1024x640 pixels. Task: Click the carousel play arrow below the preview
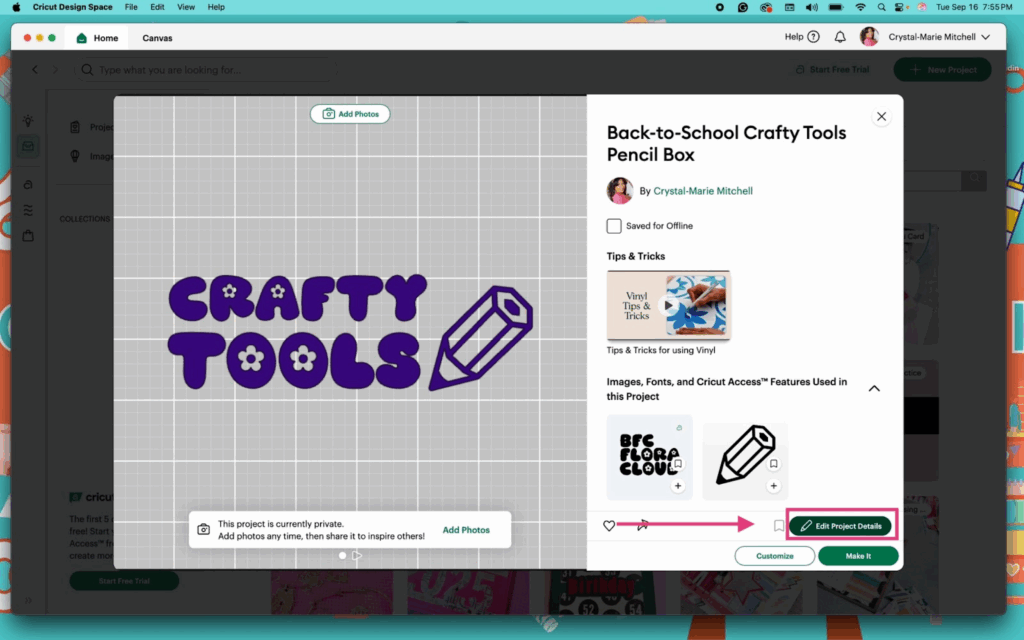357,556
